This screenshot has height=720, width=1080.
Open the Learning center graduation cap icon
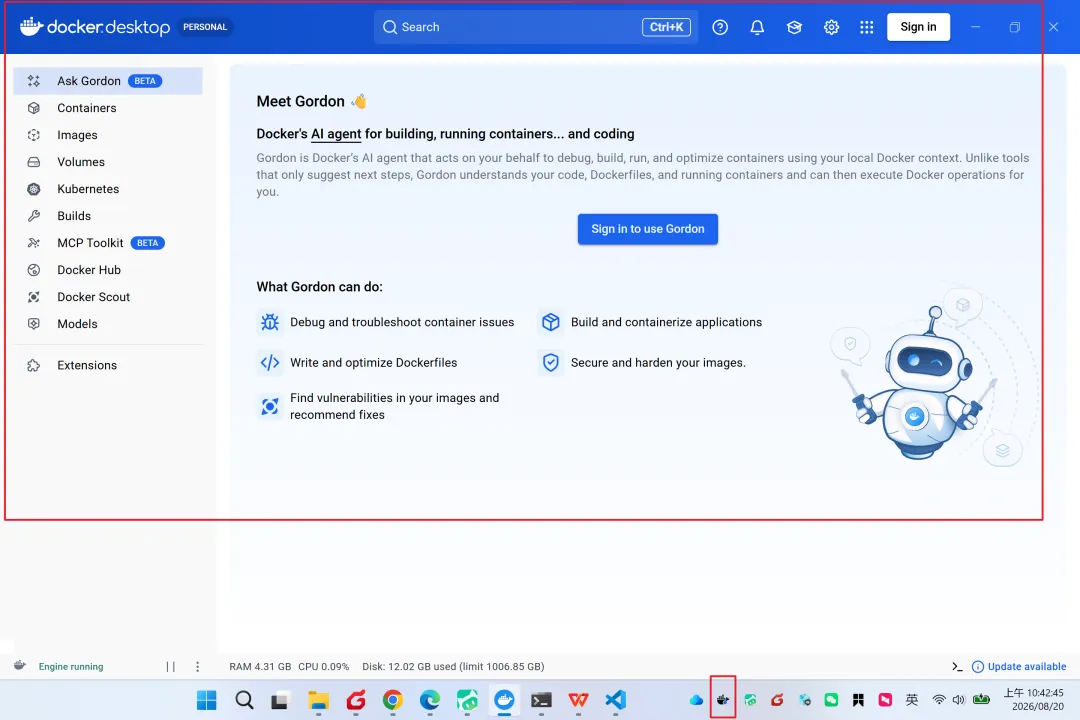(794, 27)
